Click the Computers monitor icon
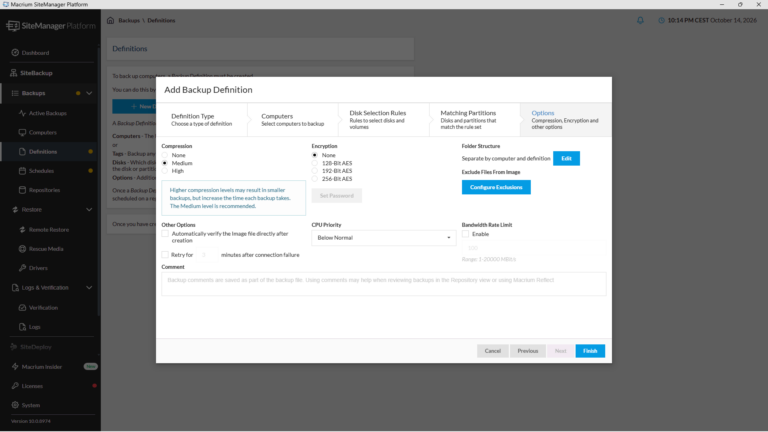Viewport: 768px width, 432px height. 22,132
